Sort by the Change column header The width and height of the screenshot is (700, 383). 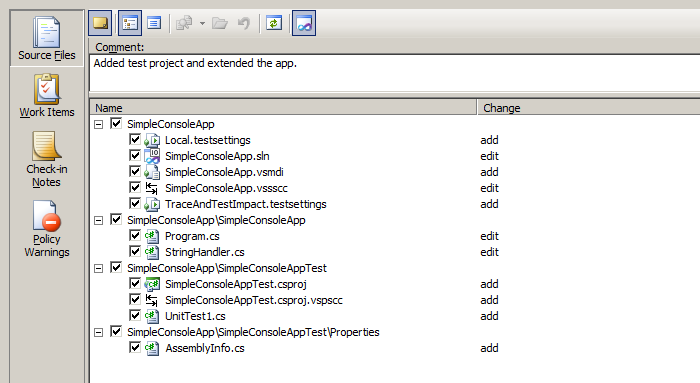click(x=589, y=108)
